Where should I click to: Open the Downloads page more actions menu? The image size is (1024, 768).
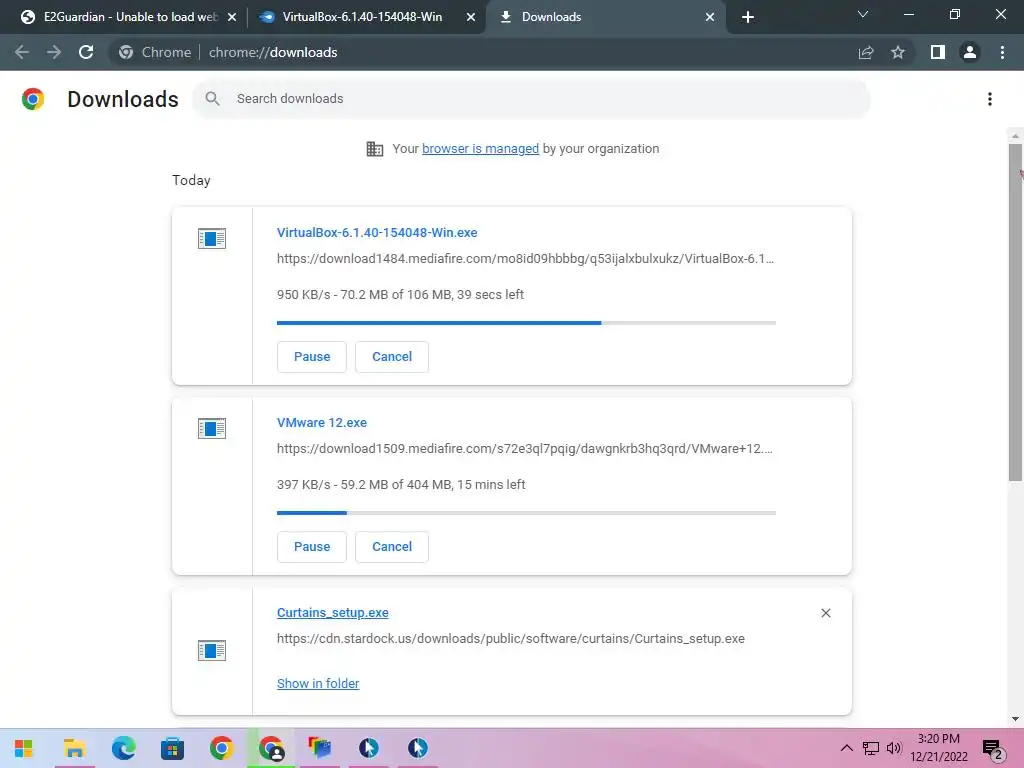pyautogui.click(x=990, y=99)
